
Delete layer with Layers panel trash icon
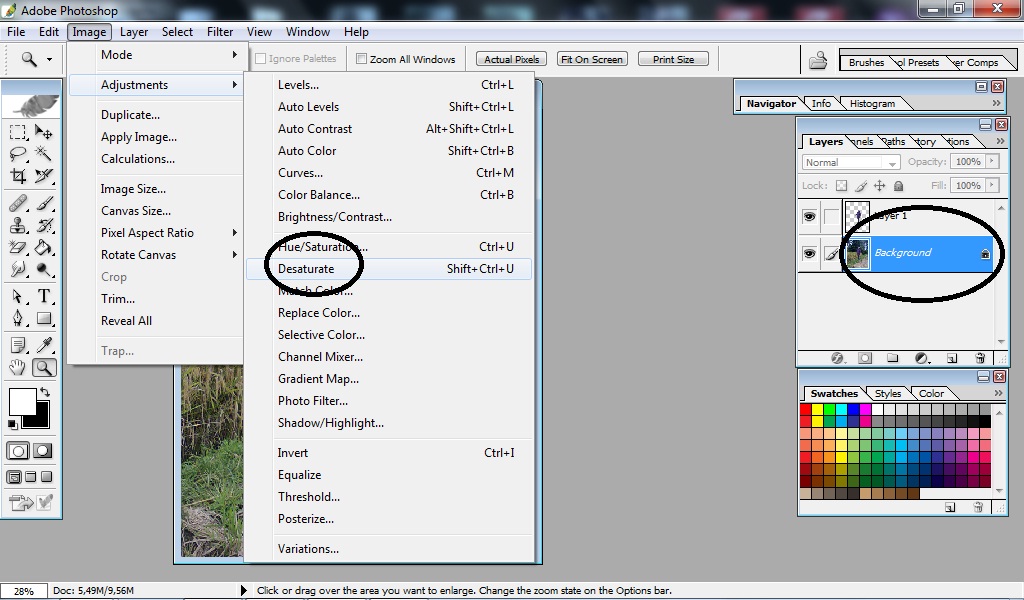coord(980,358)
